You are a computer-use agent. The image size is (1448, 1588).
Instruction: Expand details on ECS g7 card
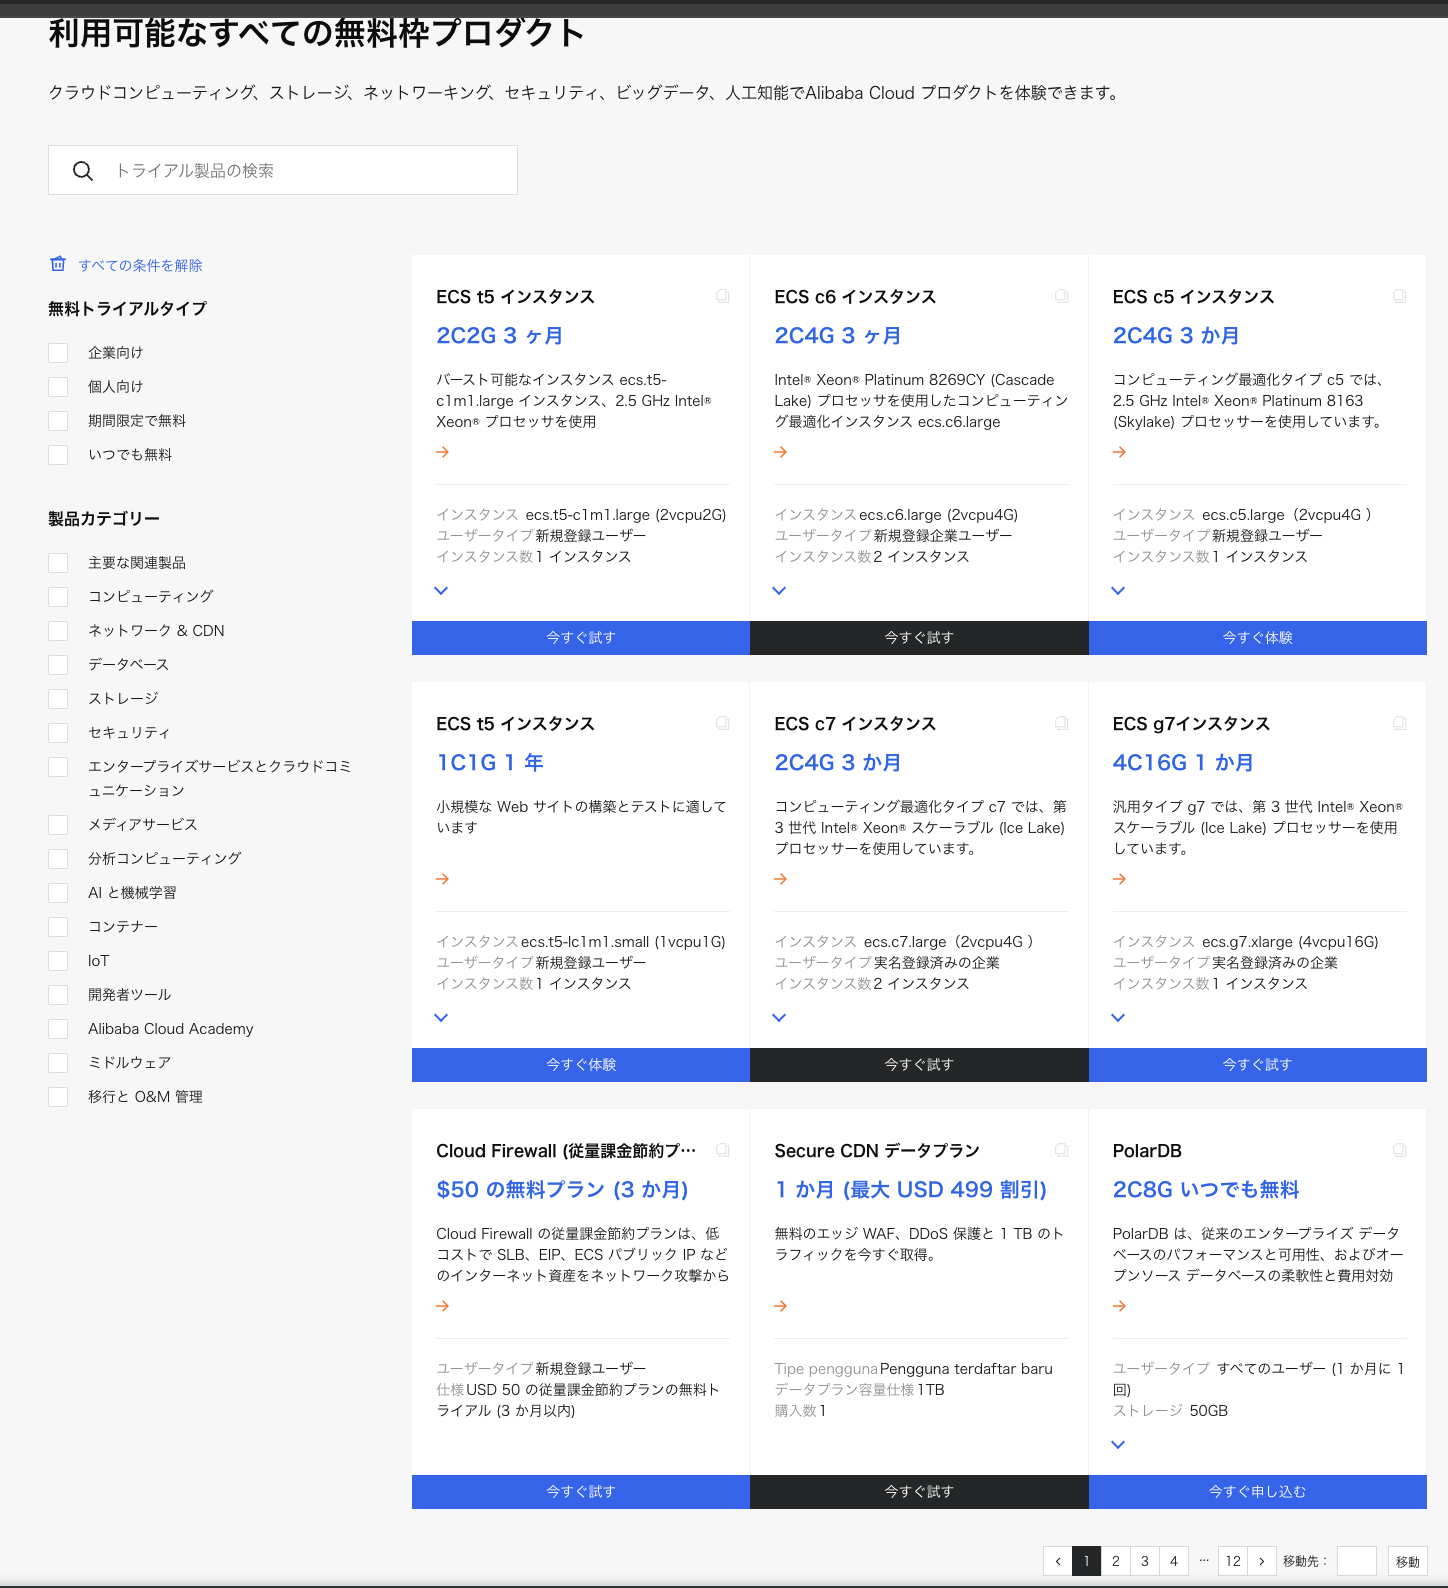coord(1118,1017)
